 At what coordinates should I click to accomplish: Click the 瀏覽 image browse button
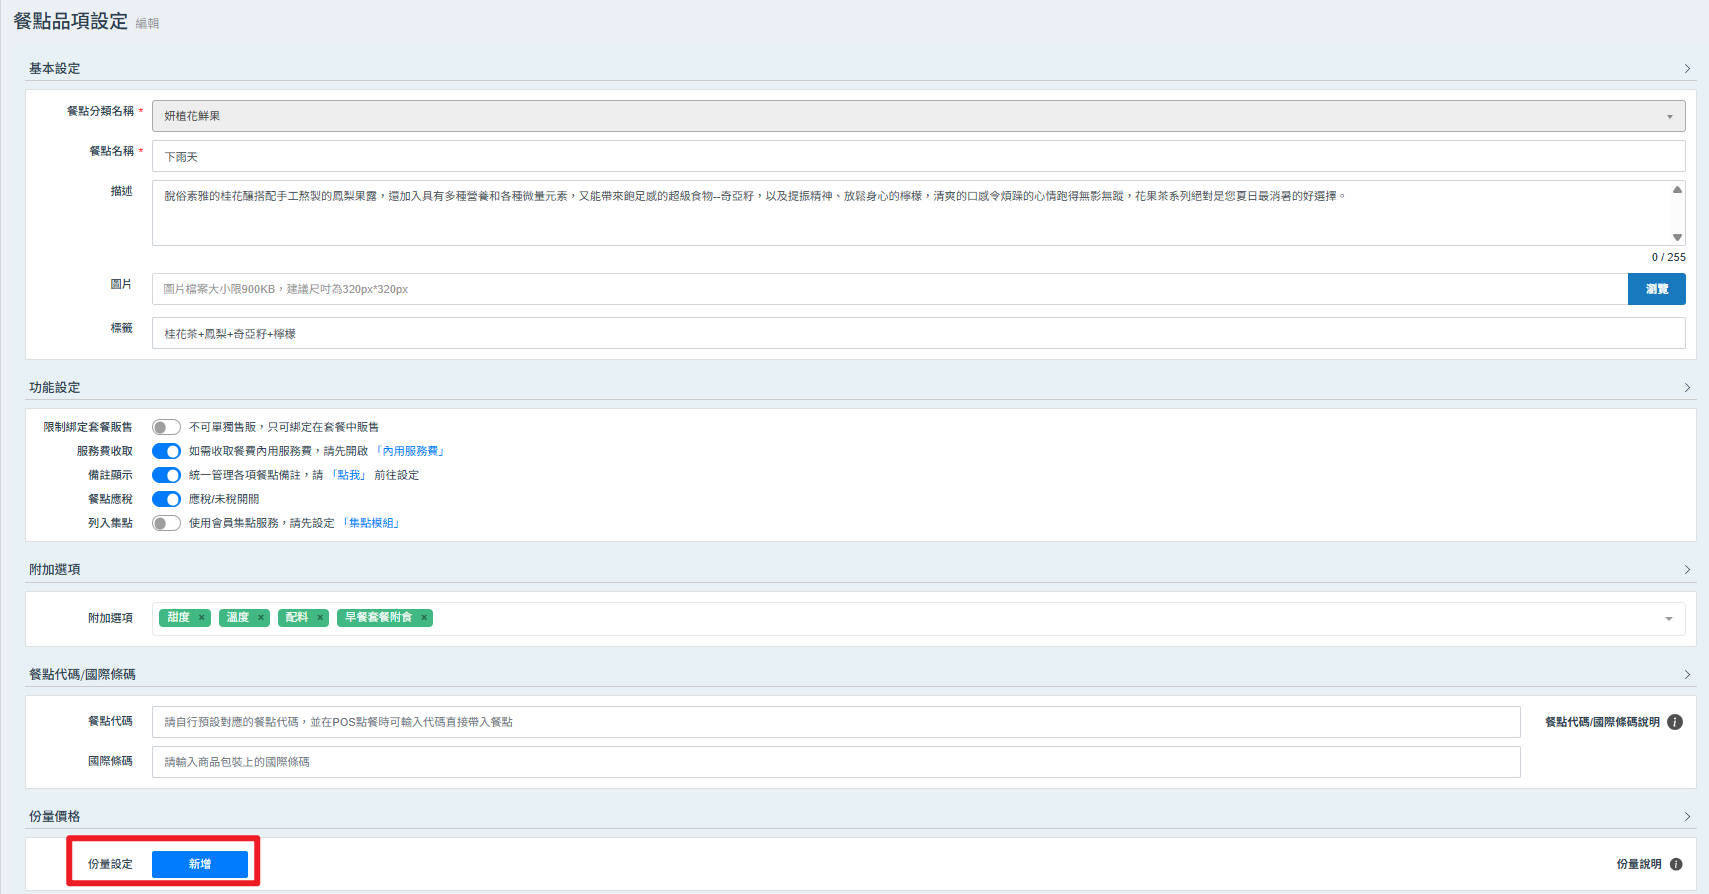(1656, 289)
